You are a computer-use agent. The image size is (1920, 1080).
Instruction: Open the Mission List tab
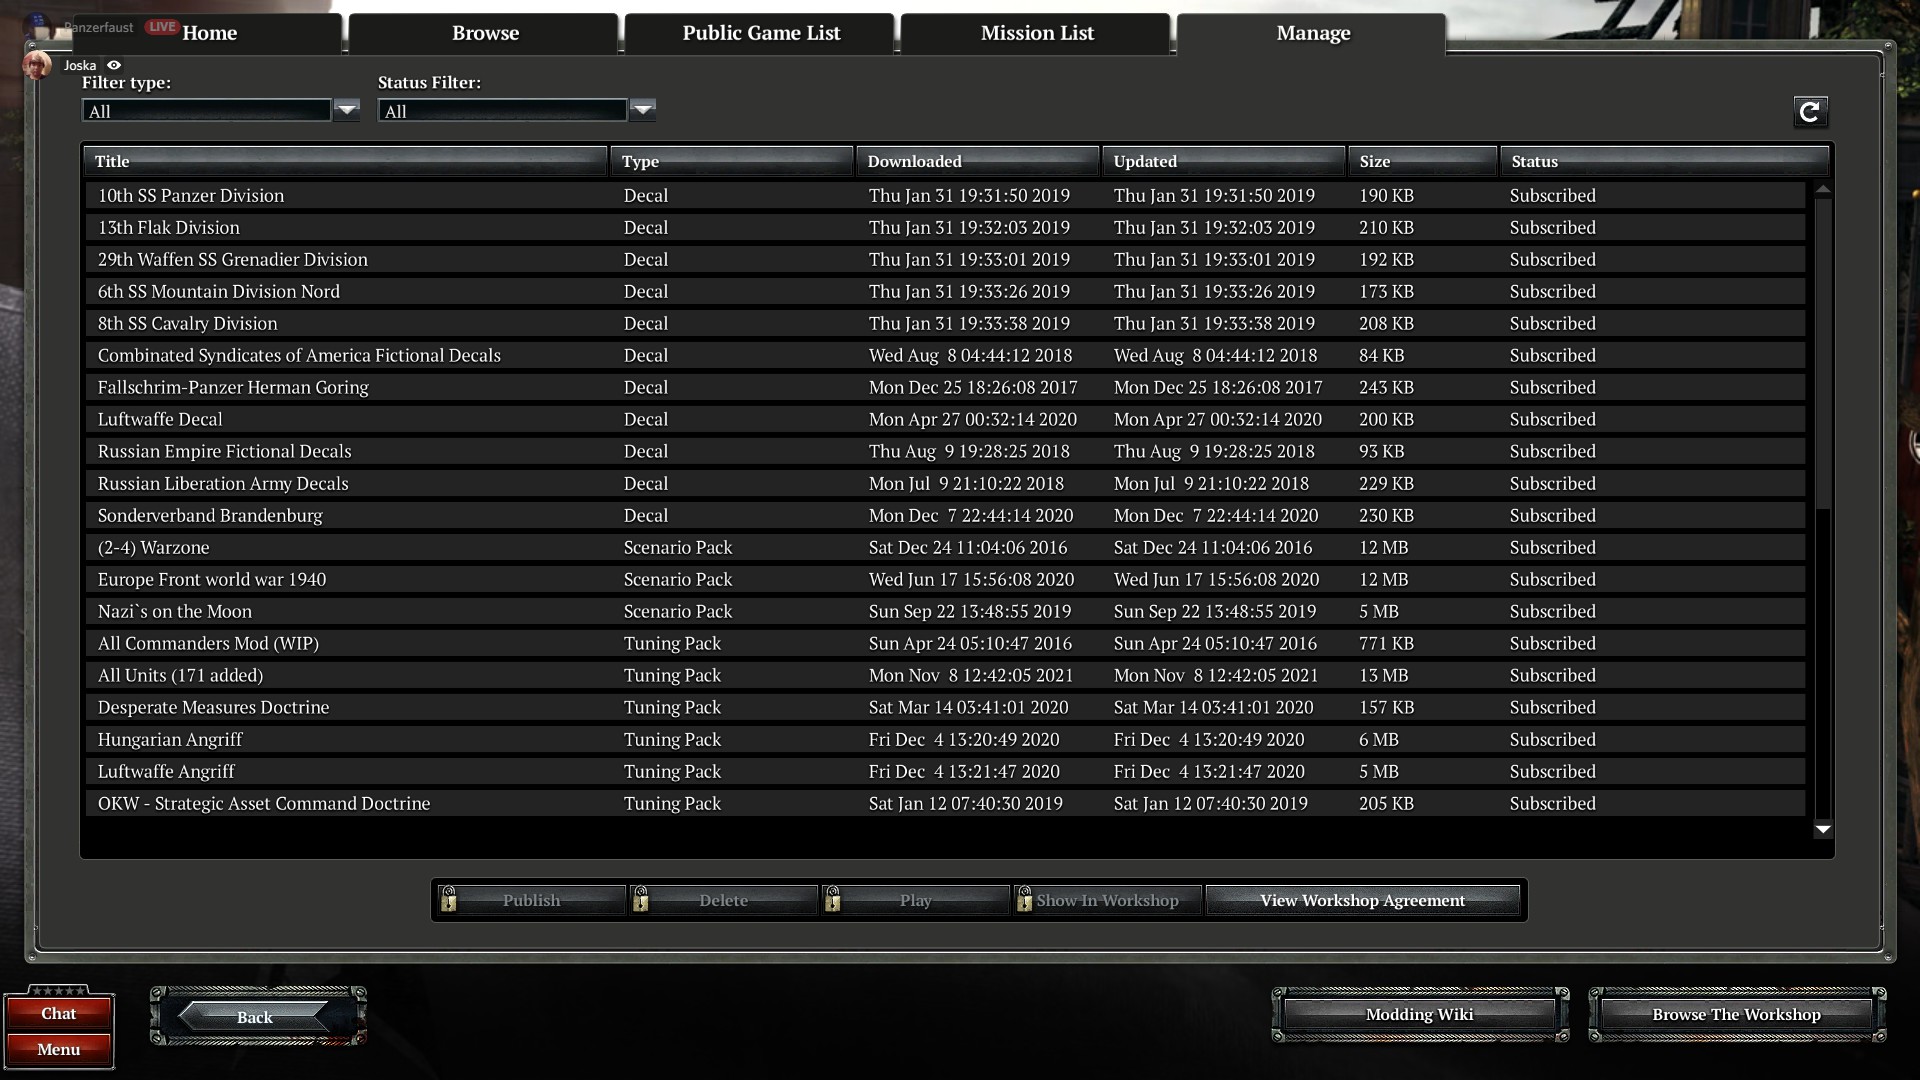[1037, 33]
